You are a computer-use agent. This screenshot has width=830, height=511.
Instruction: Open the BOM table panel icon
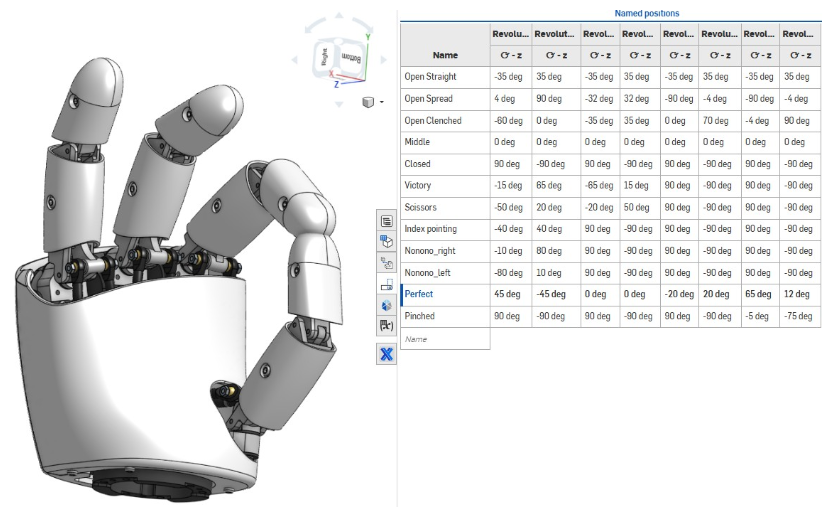pos(386,221)
